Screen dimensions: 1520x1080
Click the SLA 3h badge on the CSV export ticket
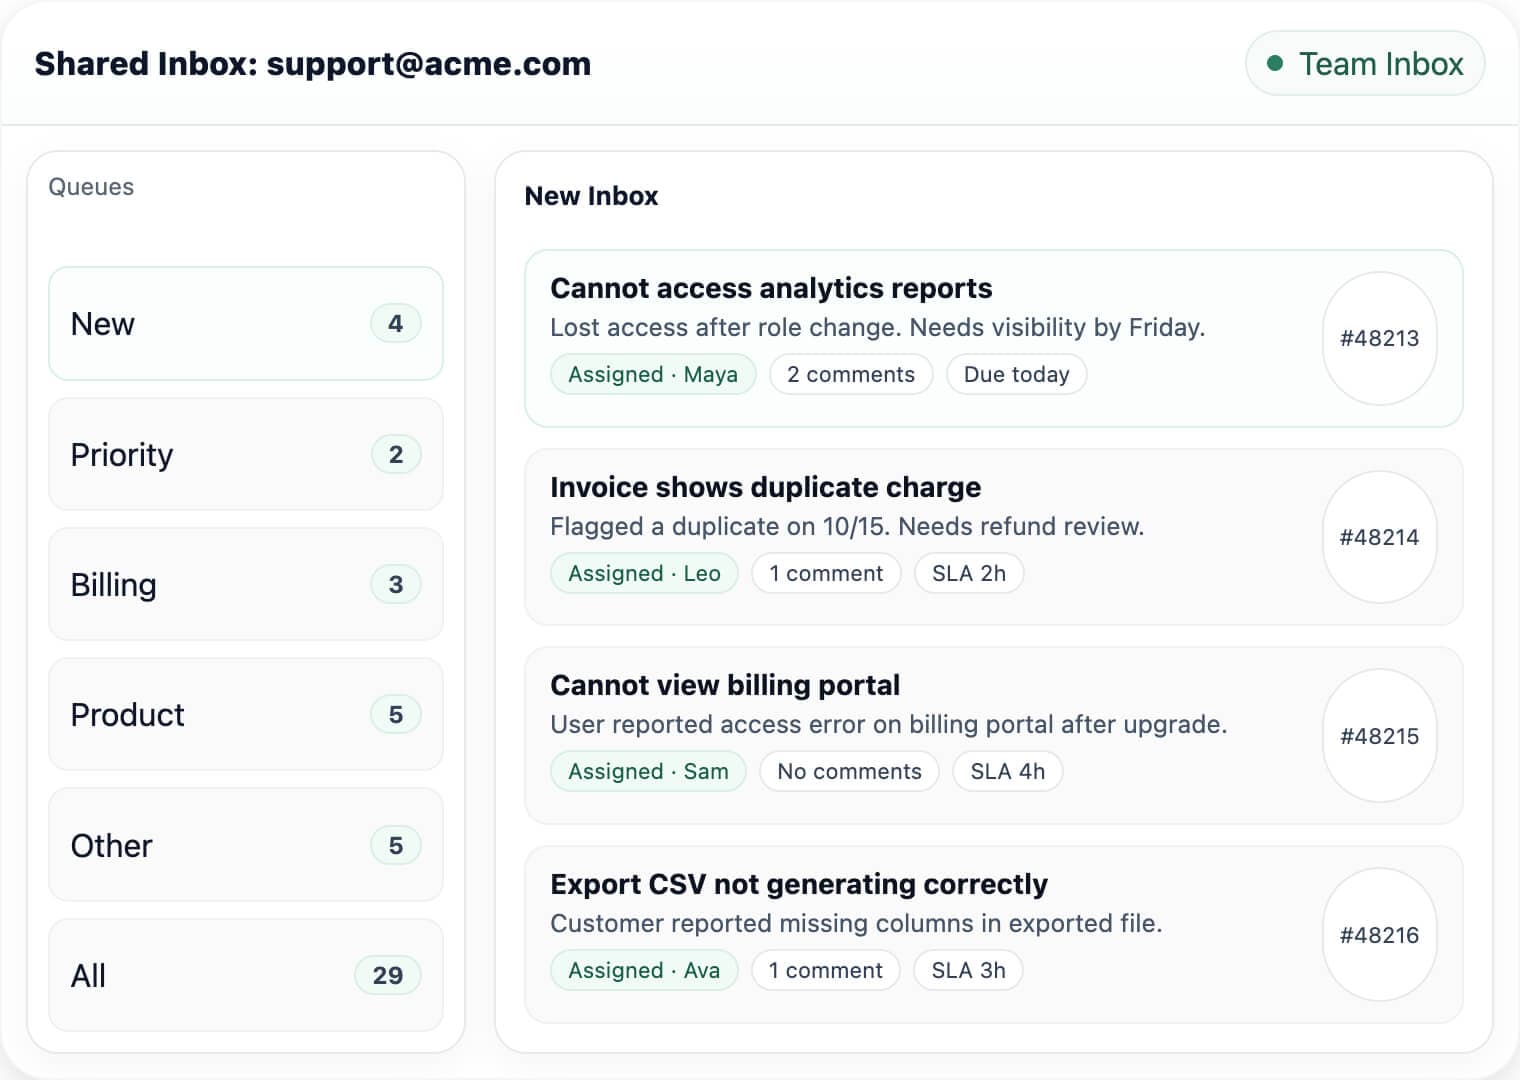point(968,970)
